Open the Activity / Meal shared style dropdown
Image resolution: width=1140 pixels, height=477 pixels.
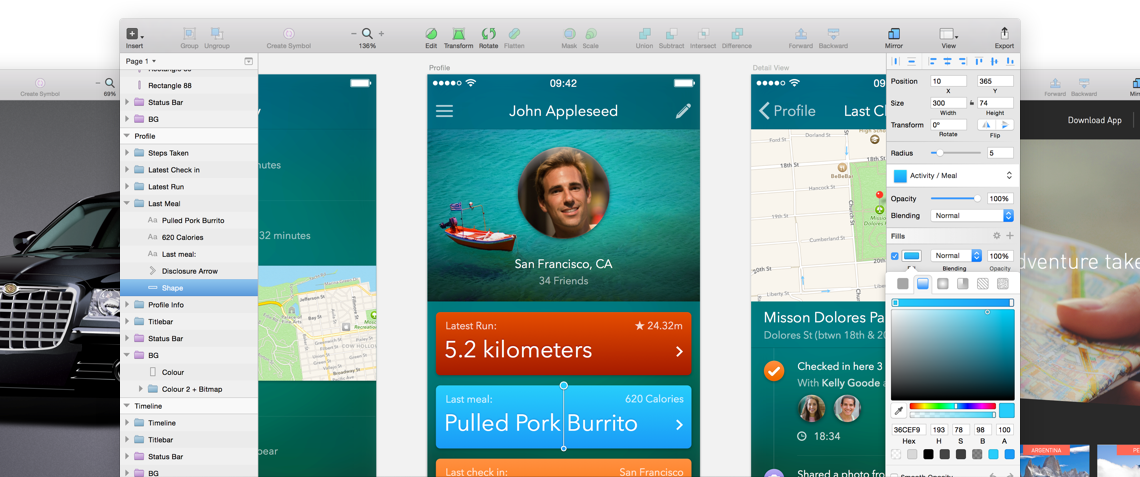click(953, 175)
